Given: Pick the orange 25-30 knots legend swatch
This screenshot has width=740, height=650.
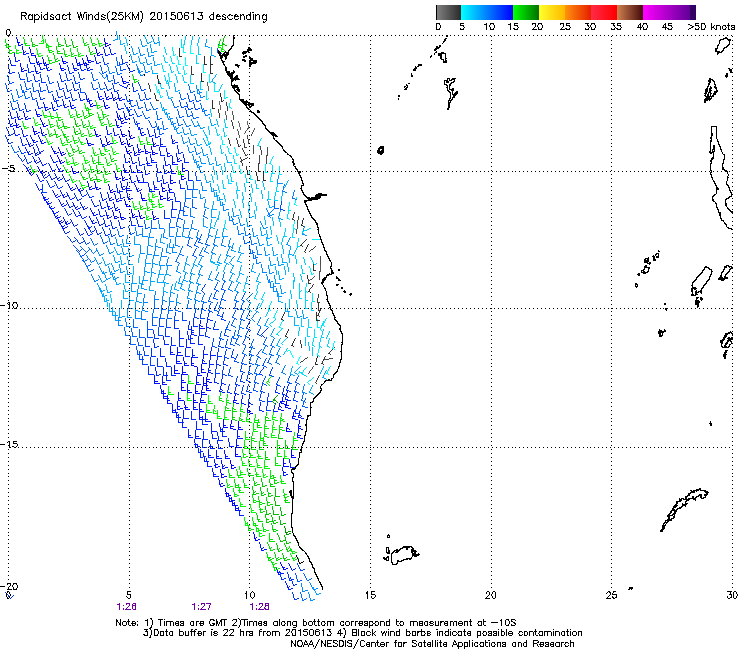Looking at the screenshot, I should click(578, 12).
